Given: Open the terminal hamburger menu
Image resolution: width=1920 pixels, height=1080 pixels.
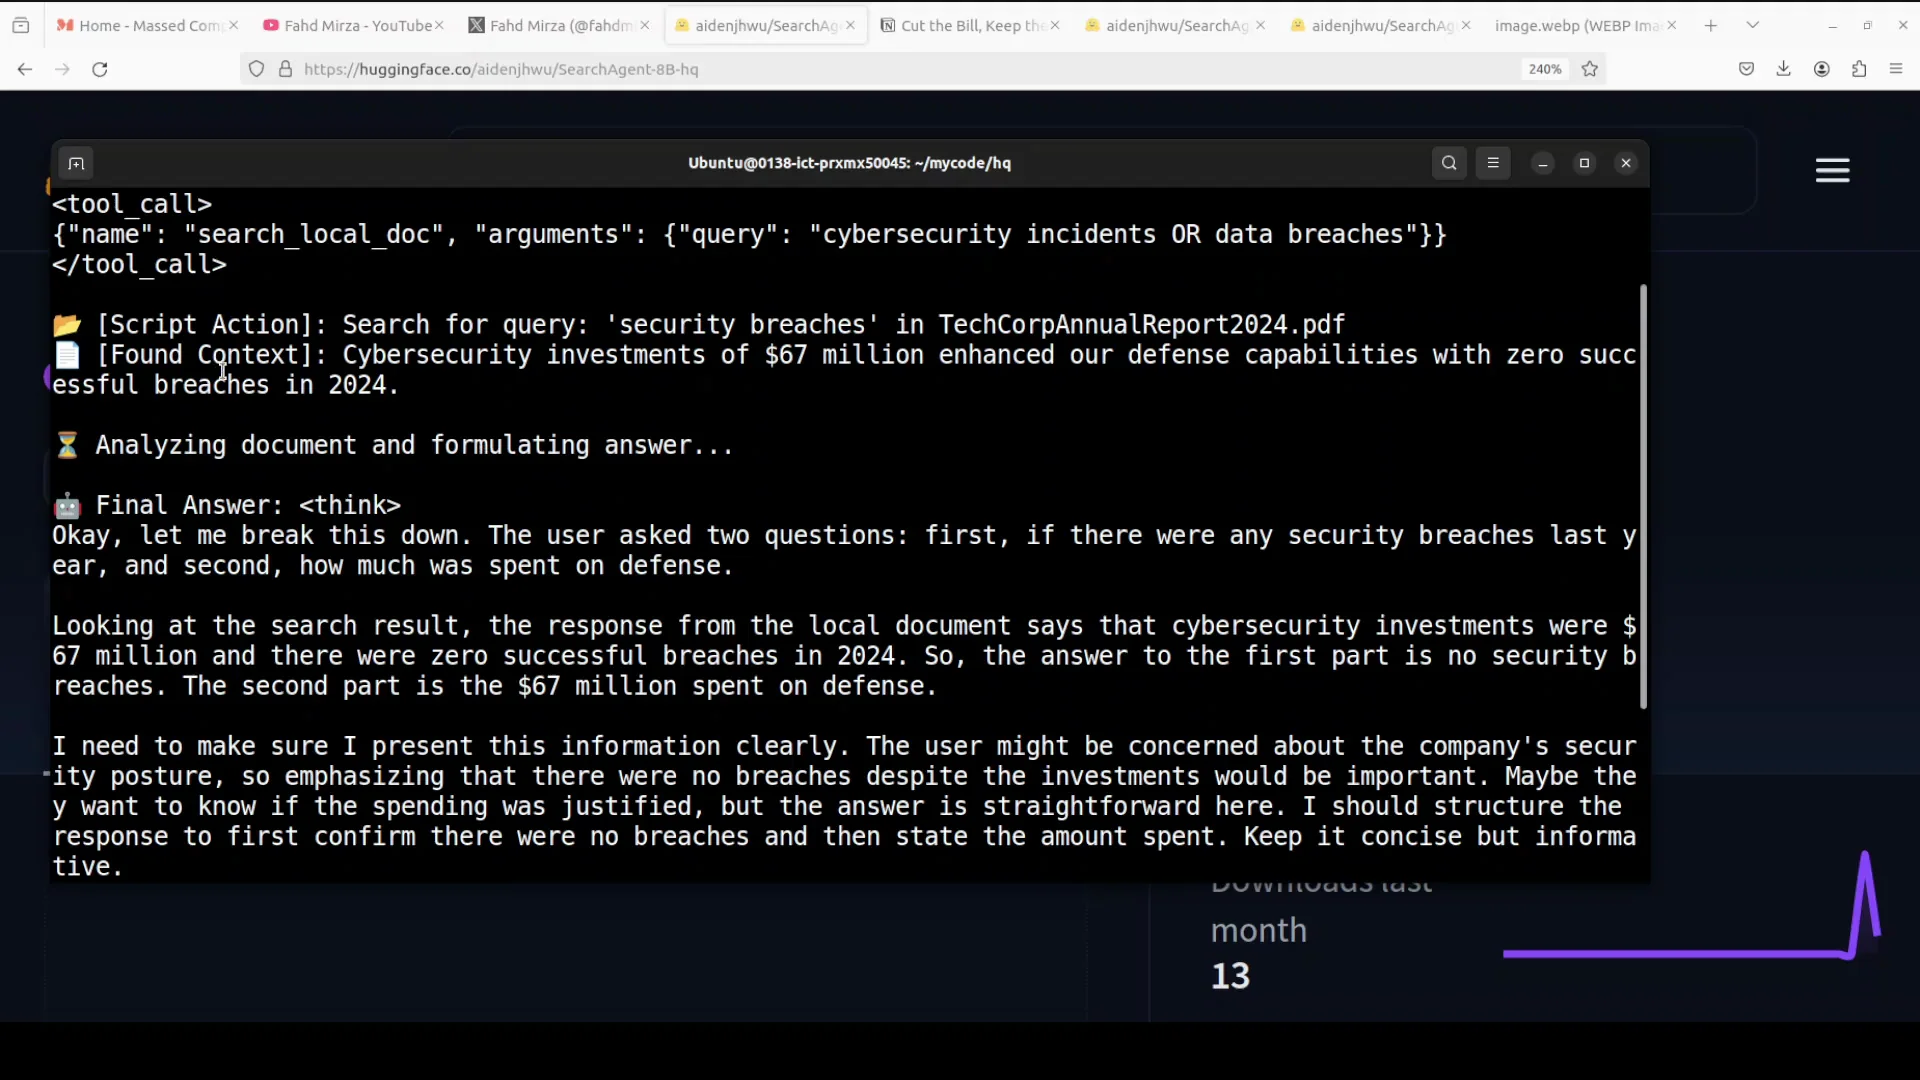Looking at the screenshot, I should (x=1493, y=163).
